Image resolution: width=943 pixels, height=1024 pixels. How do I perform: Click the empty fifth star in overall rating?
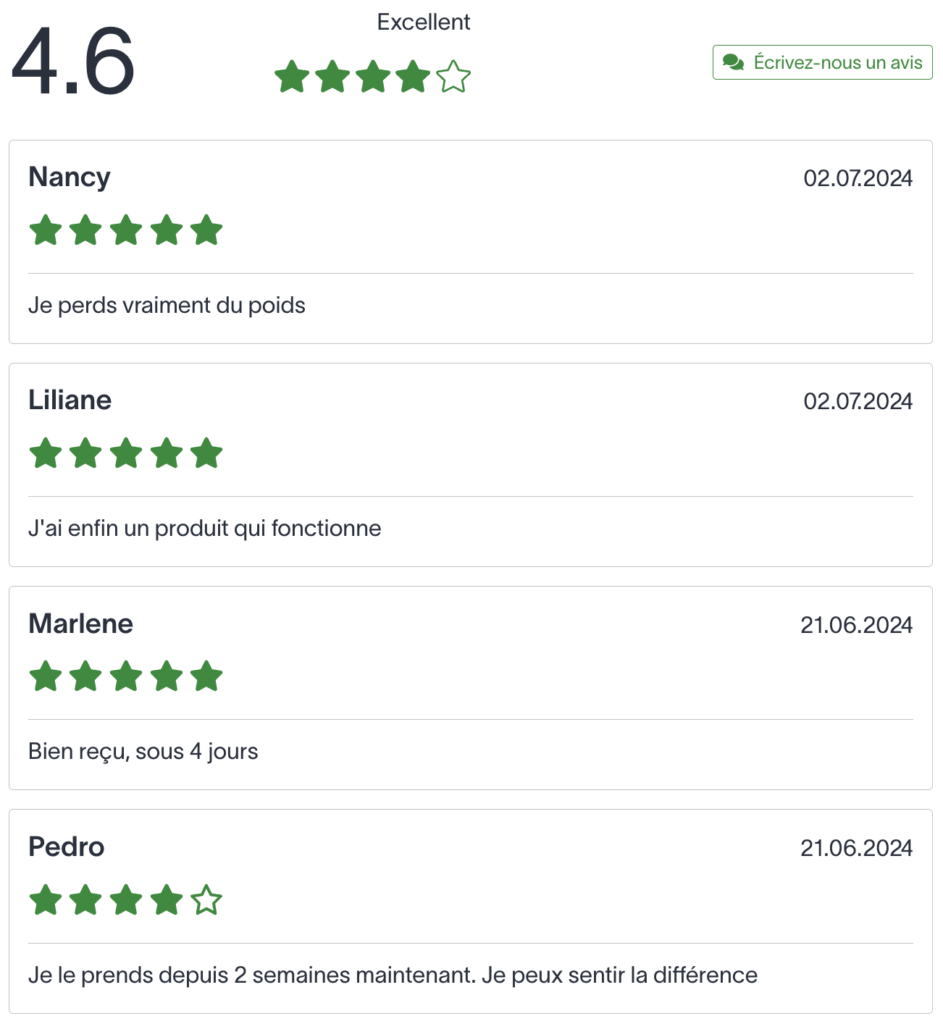pos(454,76)
